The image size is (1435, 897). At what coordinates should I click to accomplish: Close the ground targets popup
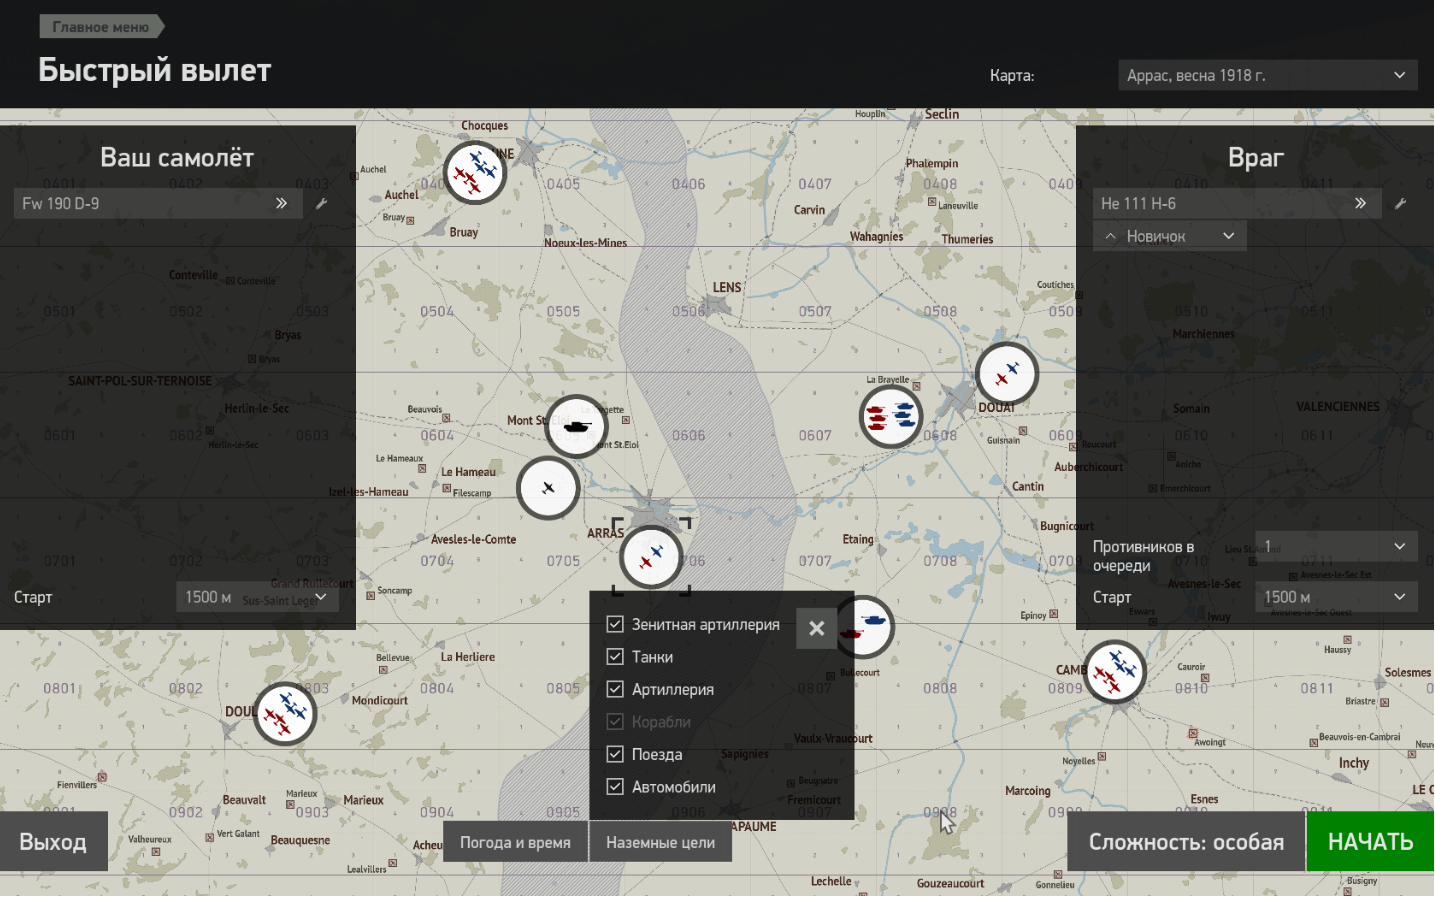pos(817,628)
